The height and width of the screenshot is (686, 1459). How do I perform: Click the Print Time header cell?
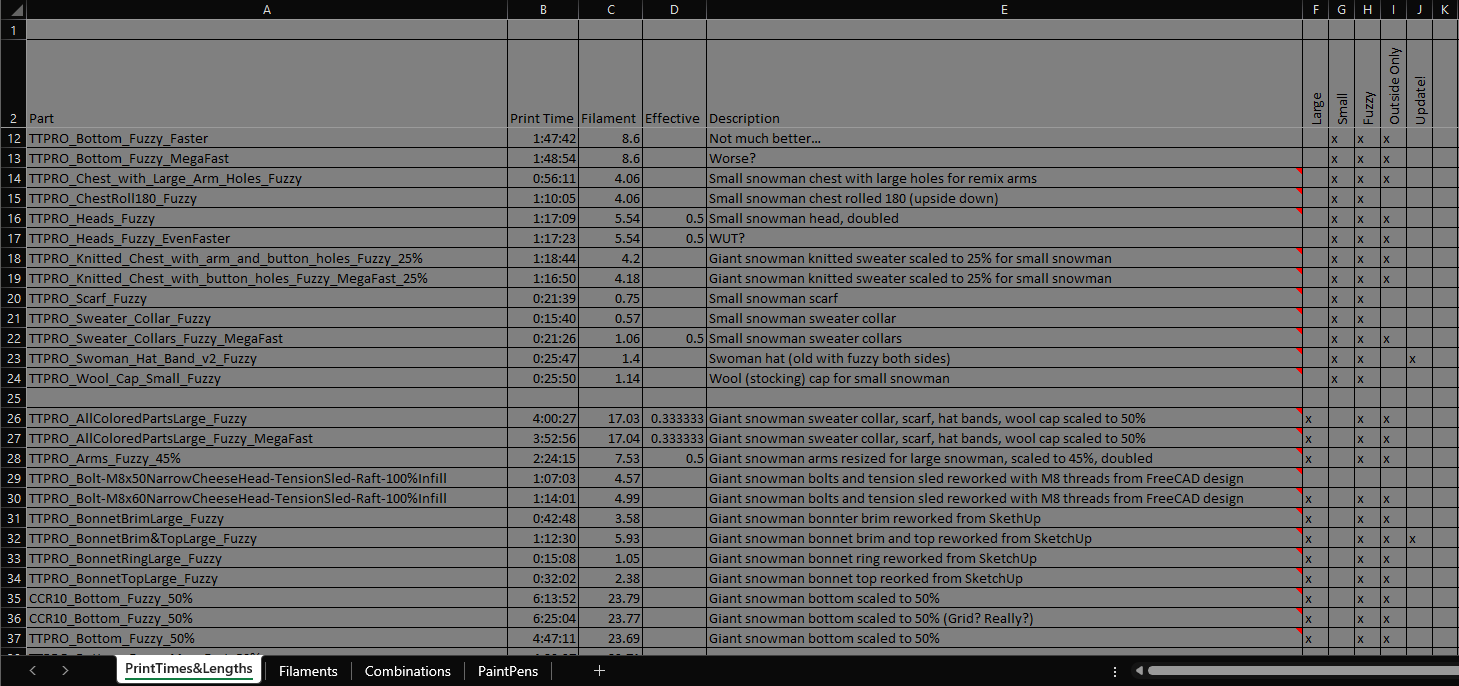pyautogui.click(x=542, y=118)
